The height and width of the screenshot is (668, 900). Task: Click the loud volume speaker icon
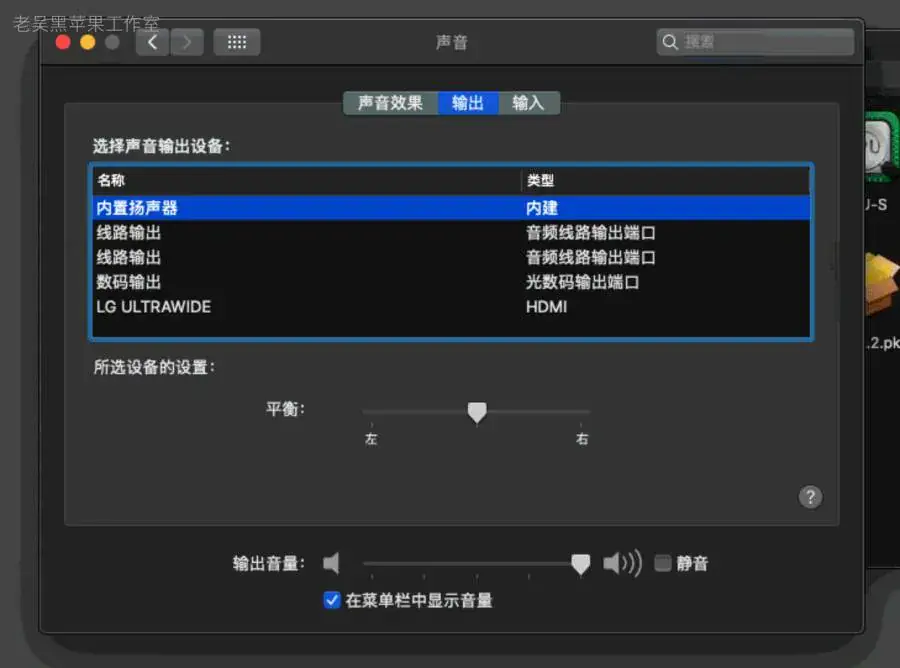622,563
